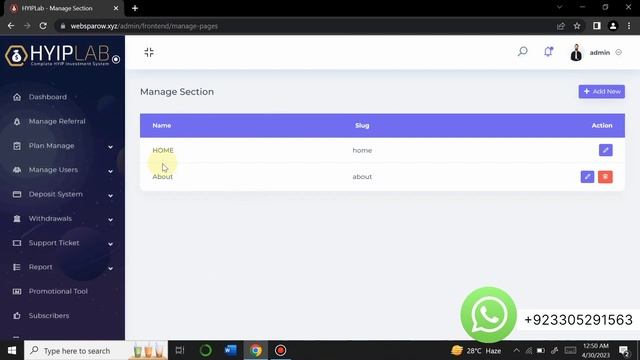
Task: Edit the About section with pencil icon
Action: (587, 177)
